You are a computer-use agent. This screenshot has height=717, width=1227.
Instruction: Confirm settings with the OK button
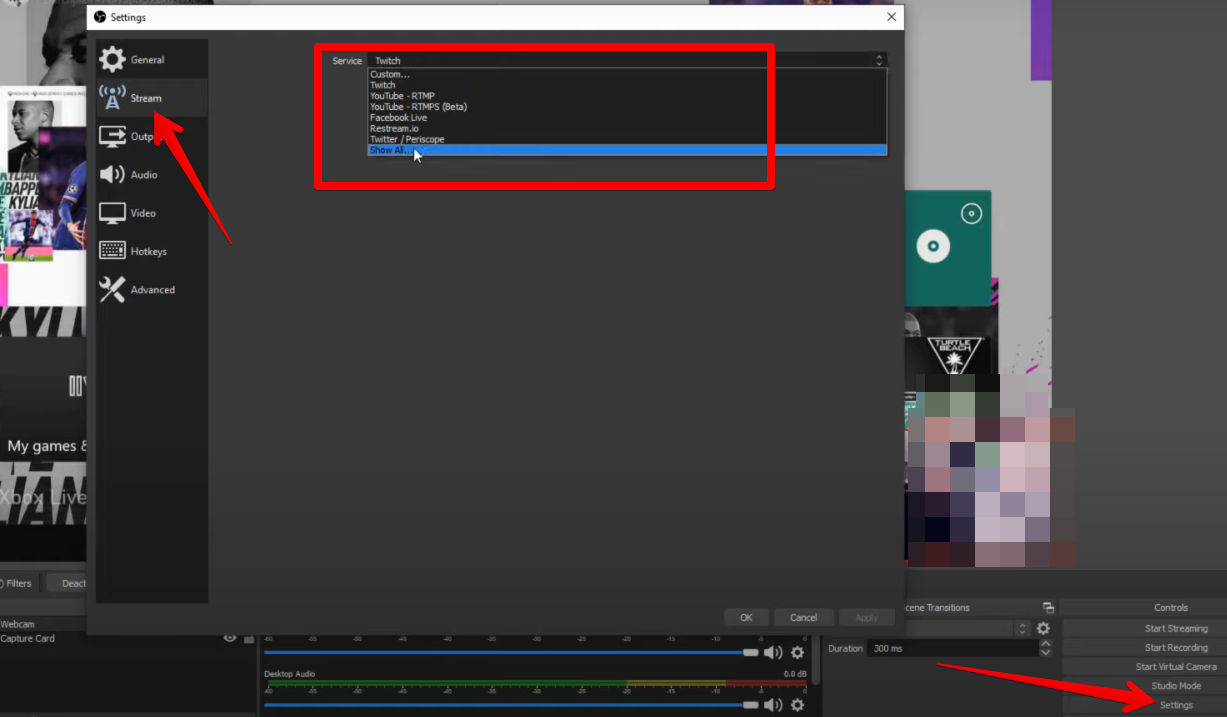[x=746, y=617]
